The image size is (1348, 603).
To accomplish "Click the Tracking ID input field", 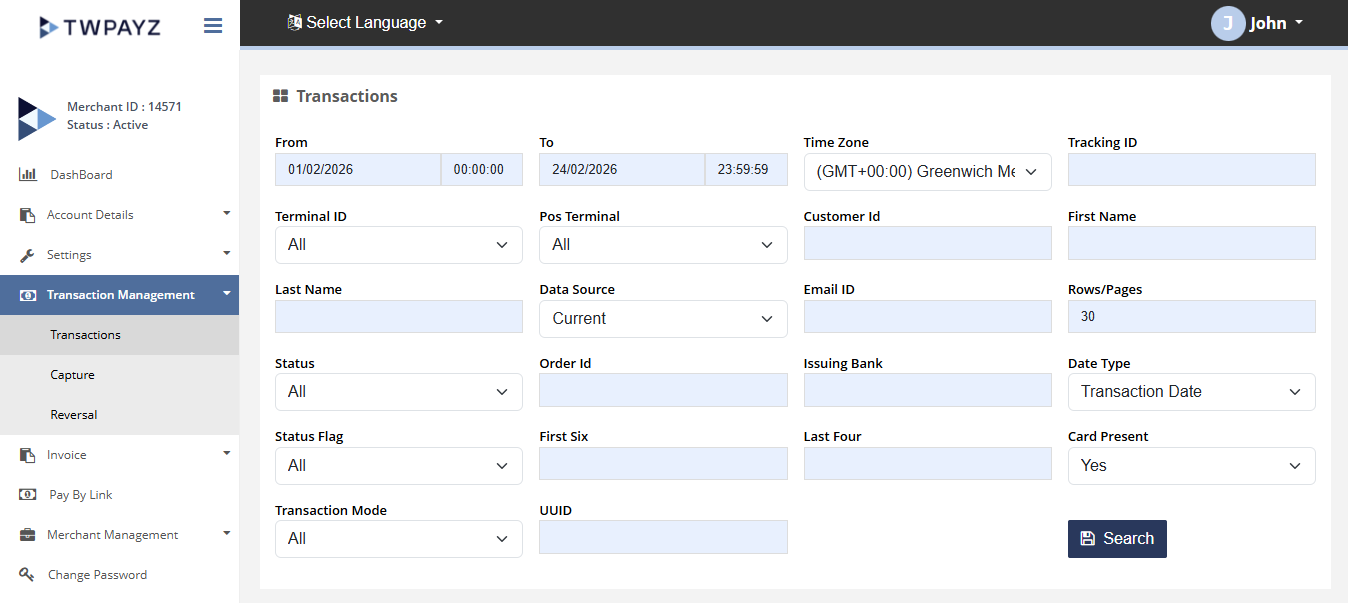I will (x=1191, y=170).
